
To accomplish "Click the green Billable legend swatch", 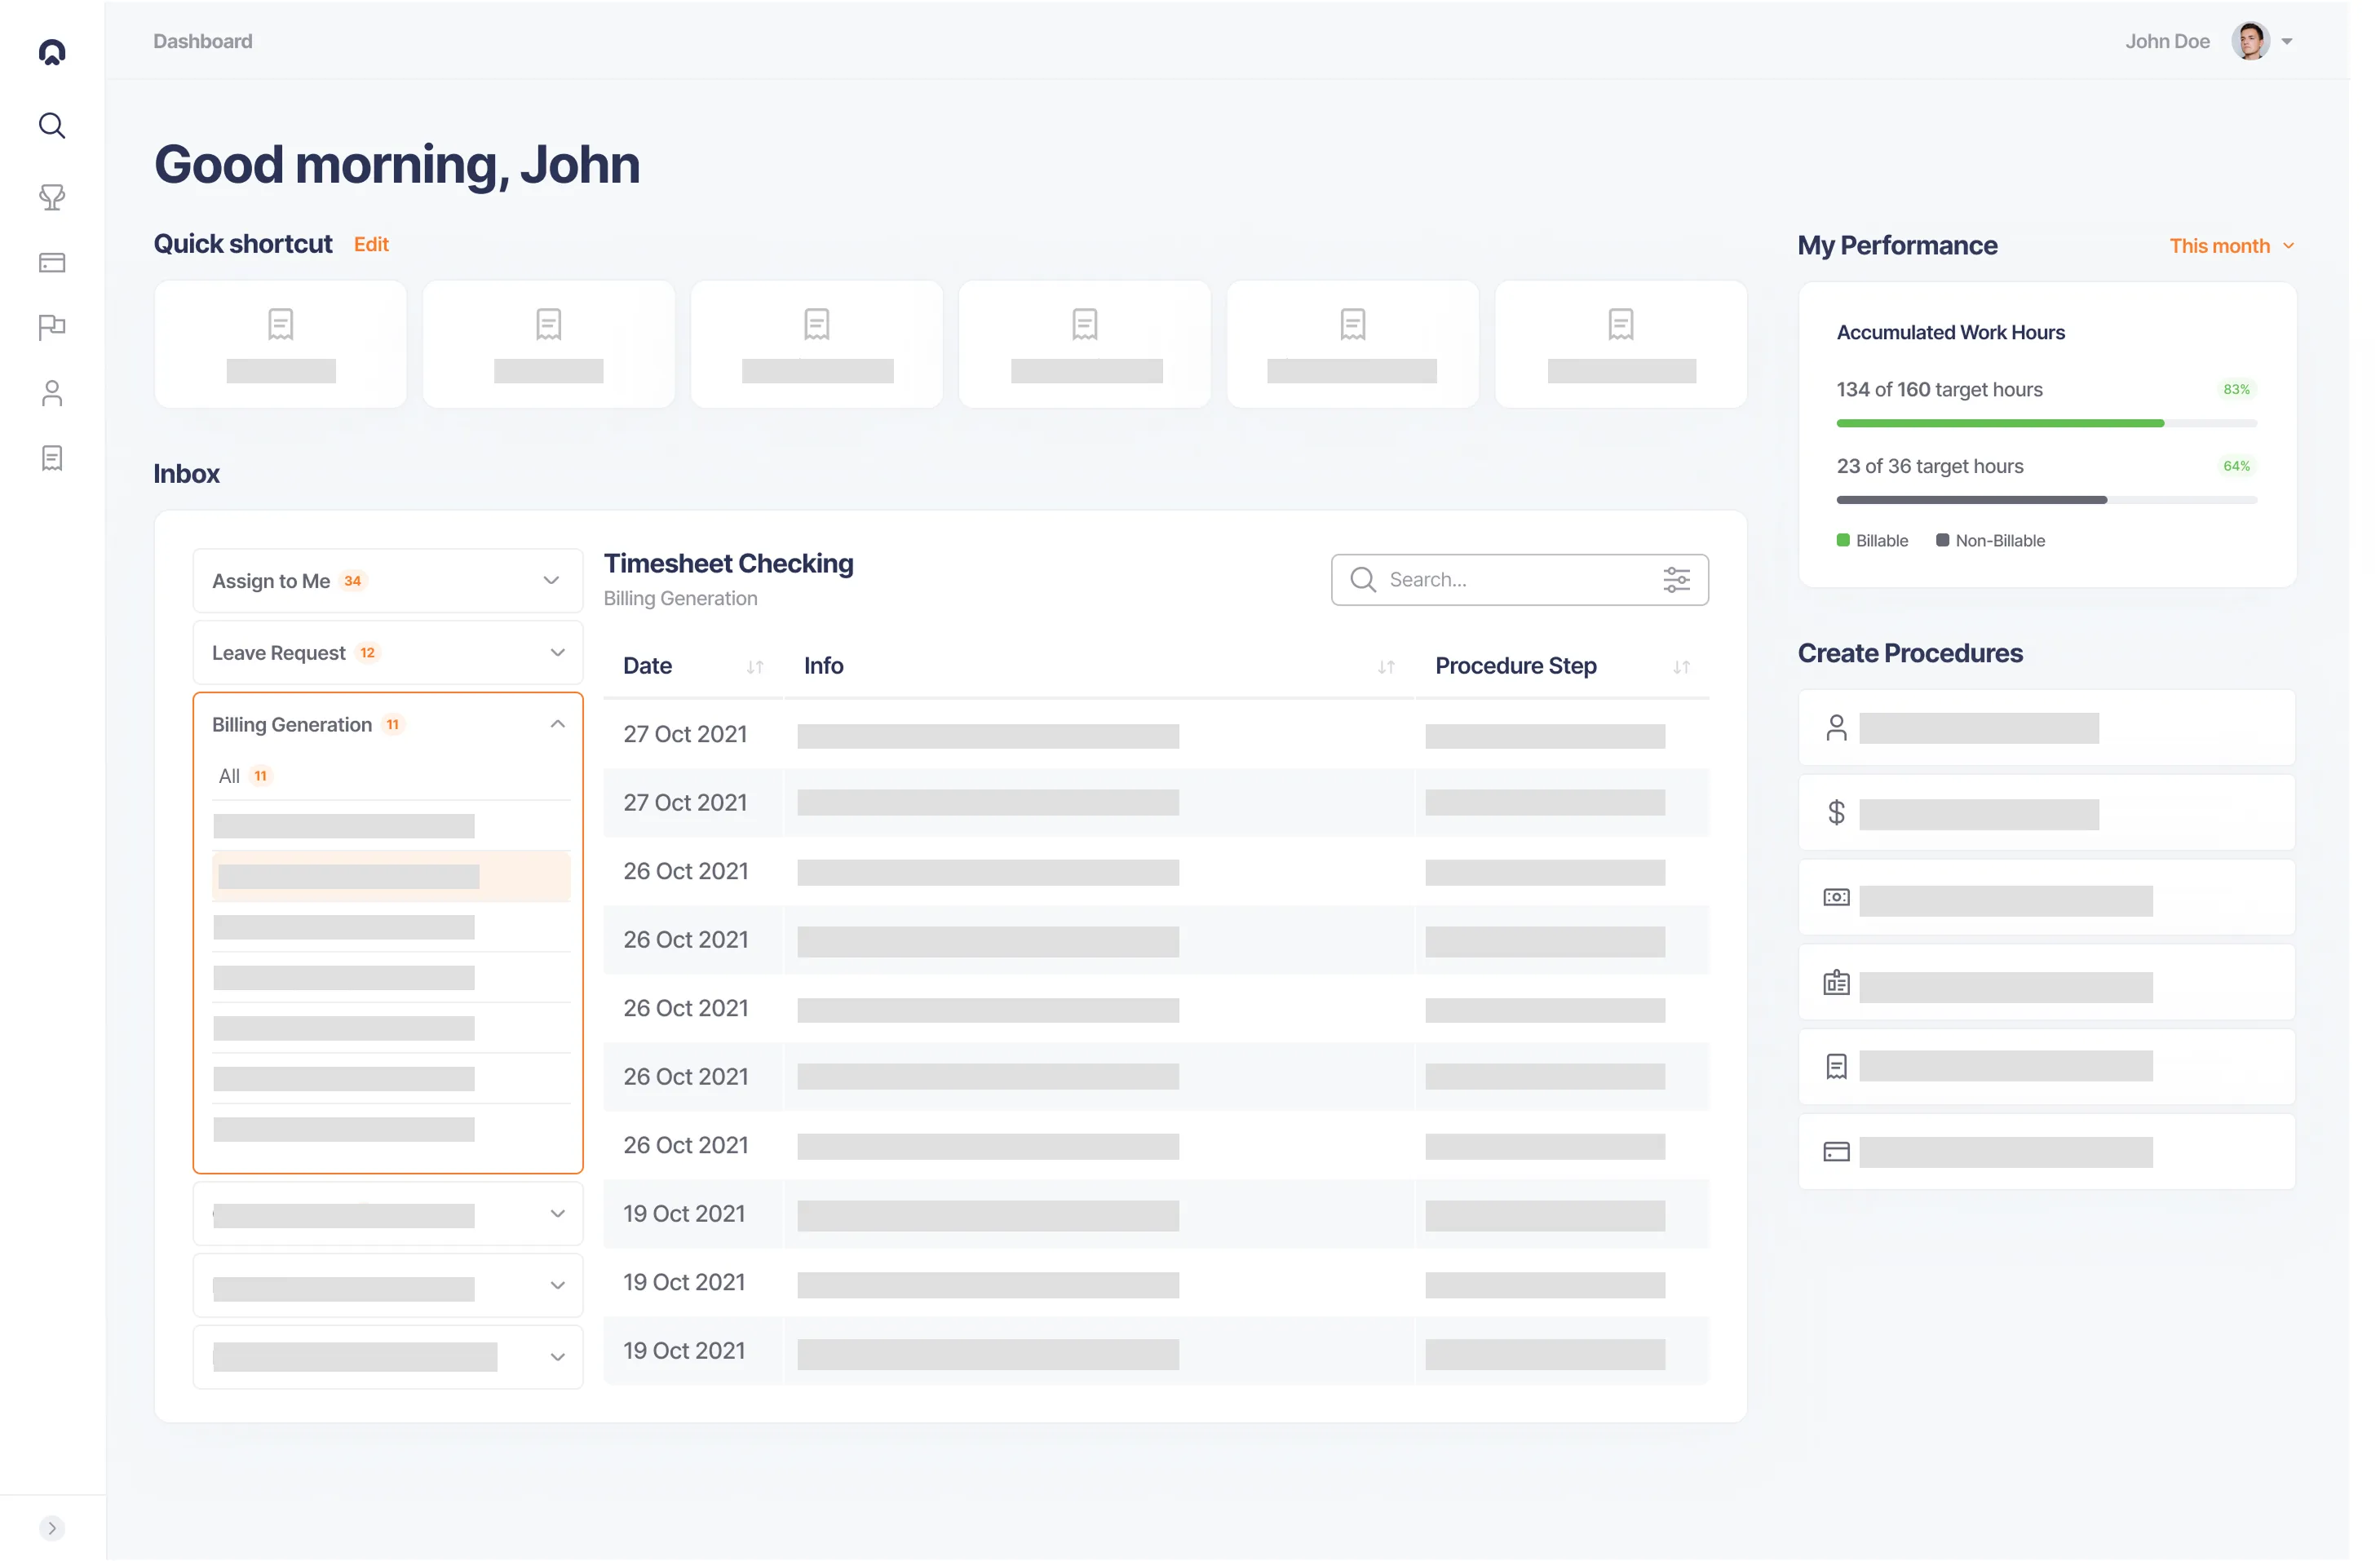I will pyautogui.click(x=1843, y=540).
